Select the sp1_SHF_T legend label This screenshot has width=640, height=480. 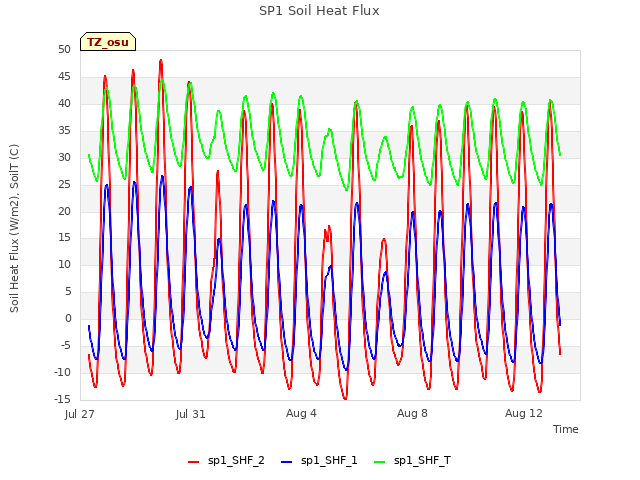(422, 460)
